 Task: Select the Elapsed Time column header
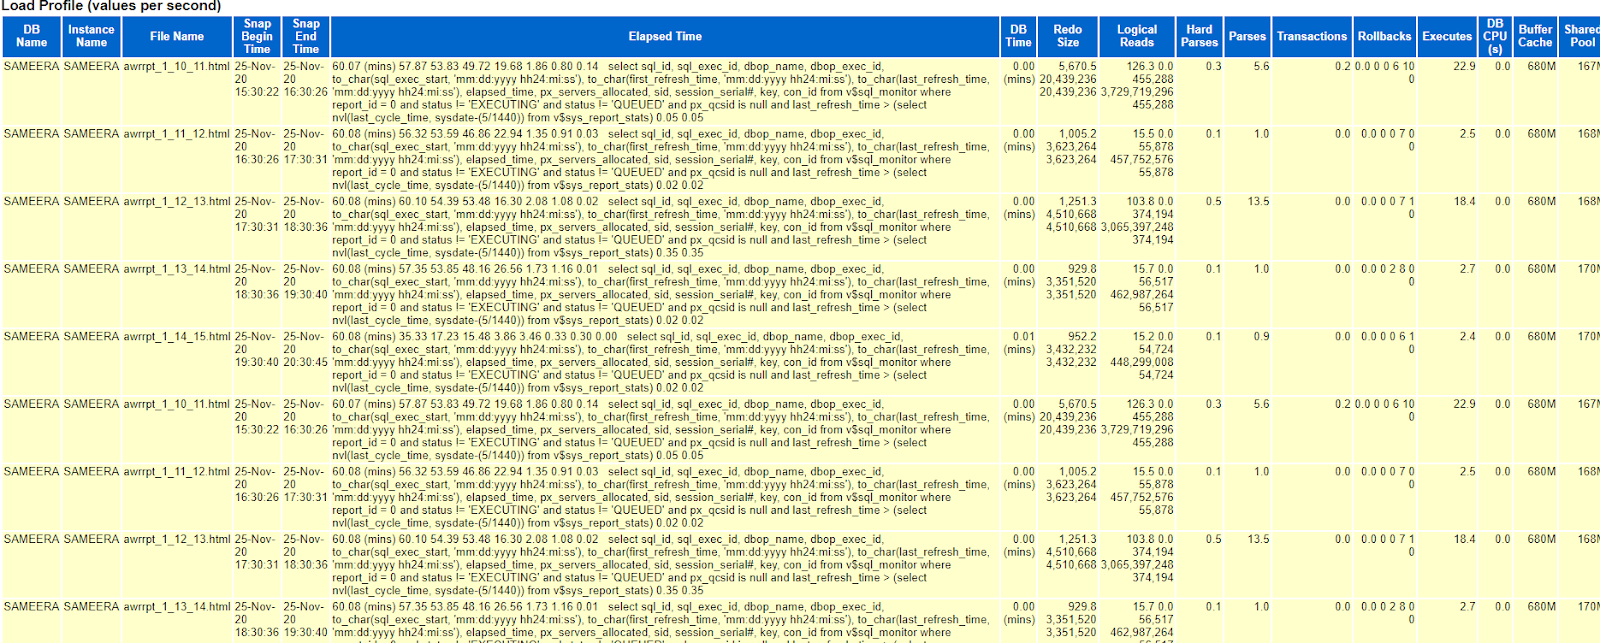[x=665, y=36]
